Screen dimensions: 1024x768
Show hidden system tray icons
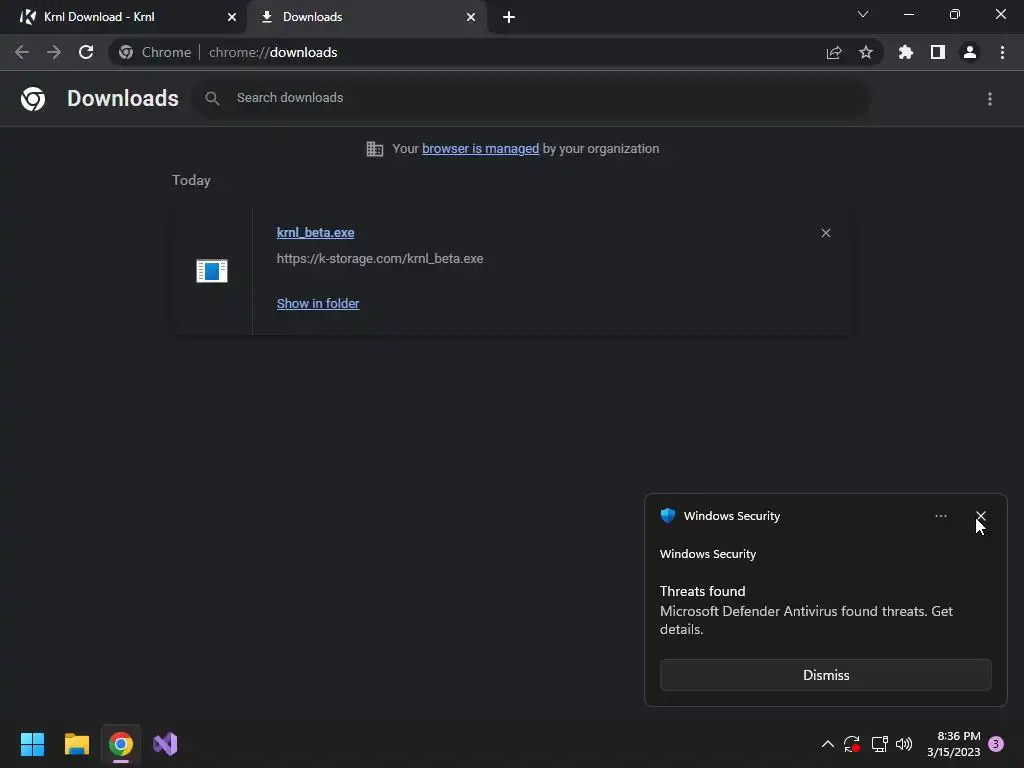(827, 744)
